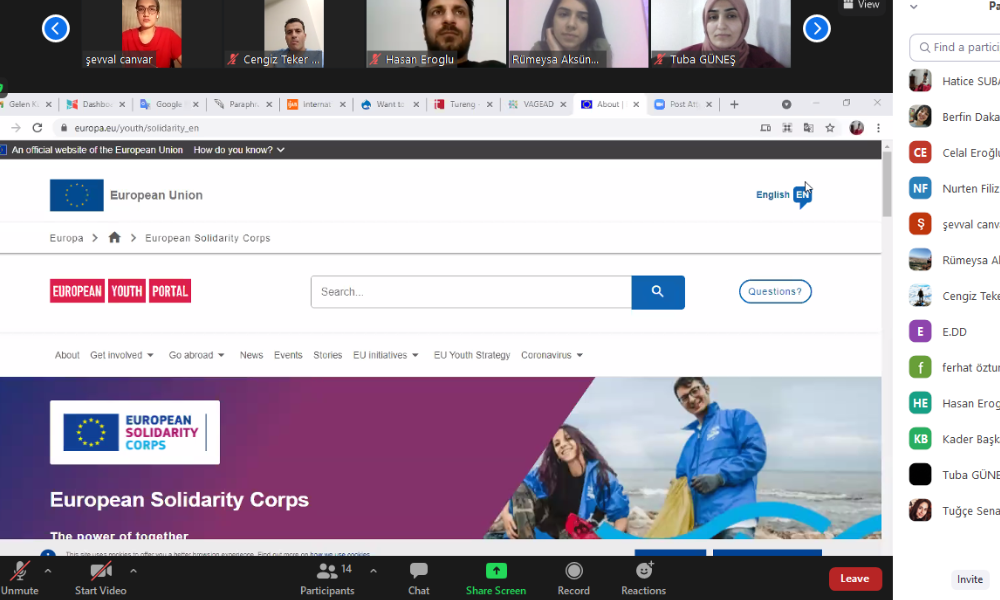Screen dimensions: 1000x600
Task: Click Invite in the participants panel
Action: point(969,579)
